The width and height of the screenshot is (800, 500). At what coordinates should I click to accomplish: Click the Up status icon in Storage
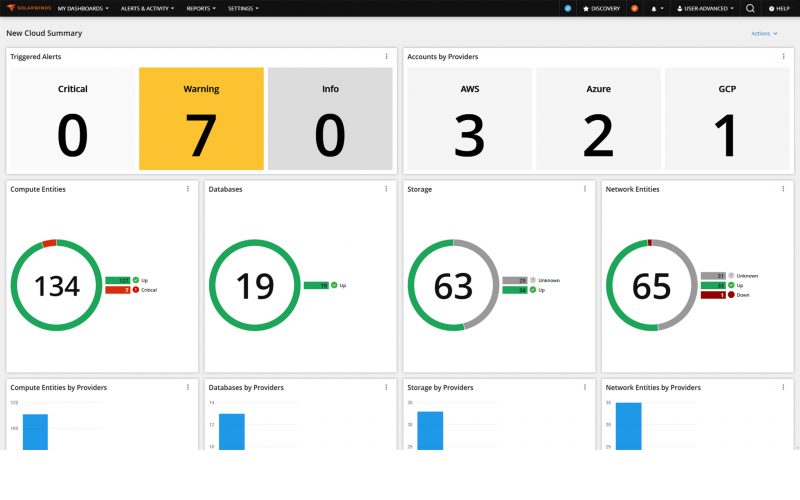pos(533,290)
